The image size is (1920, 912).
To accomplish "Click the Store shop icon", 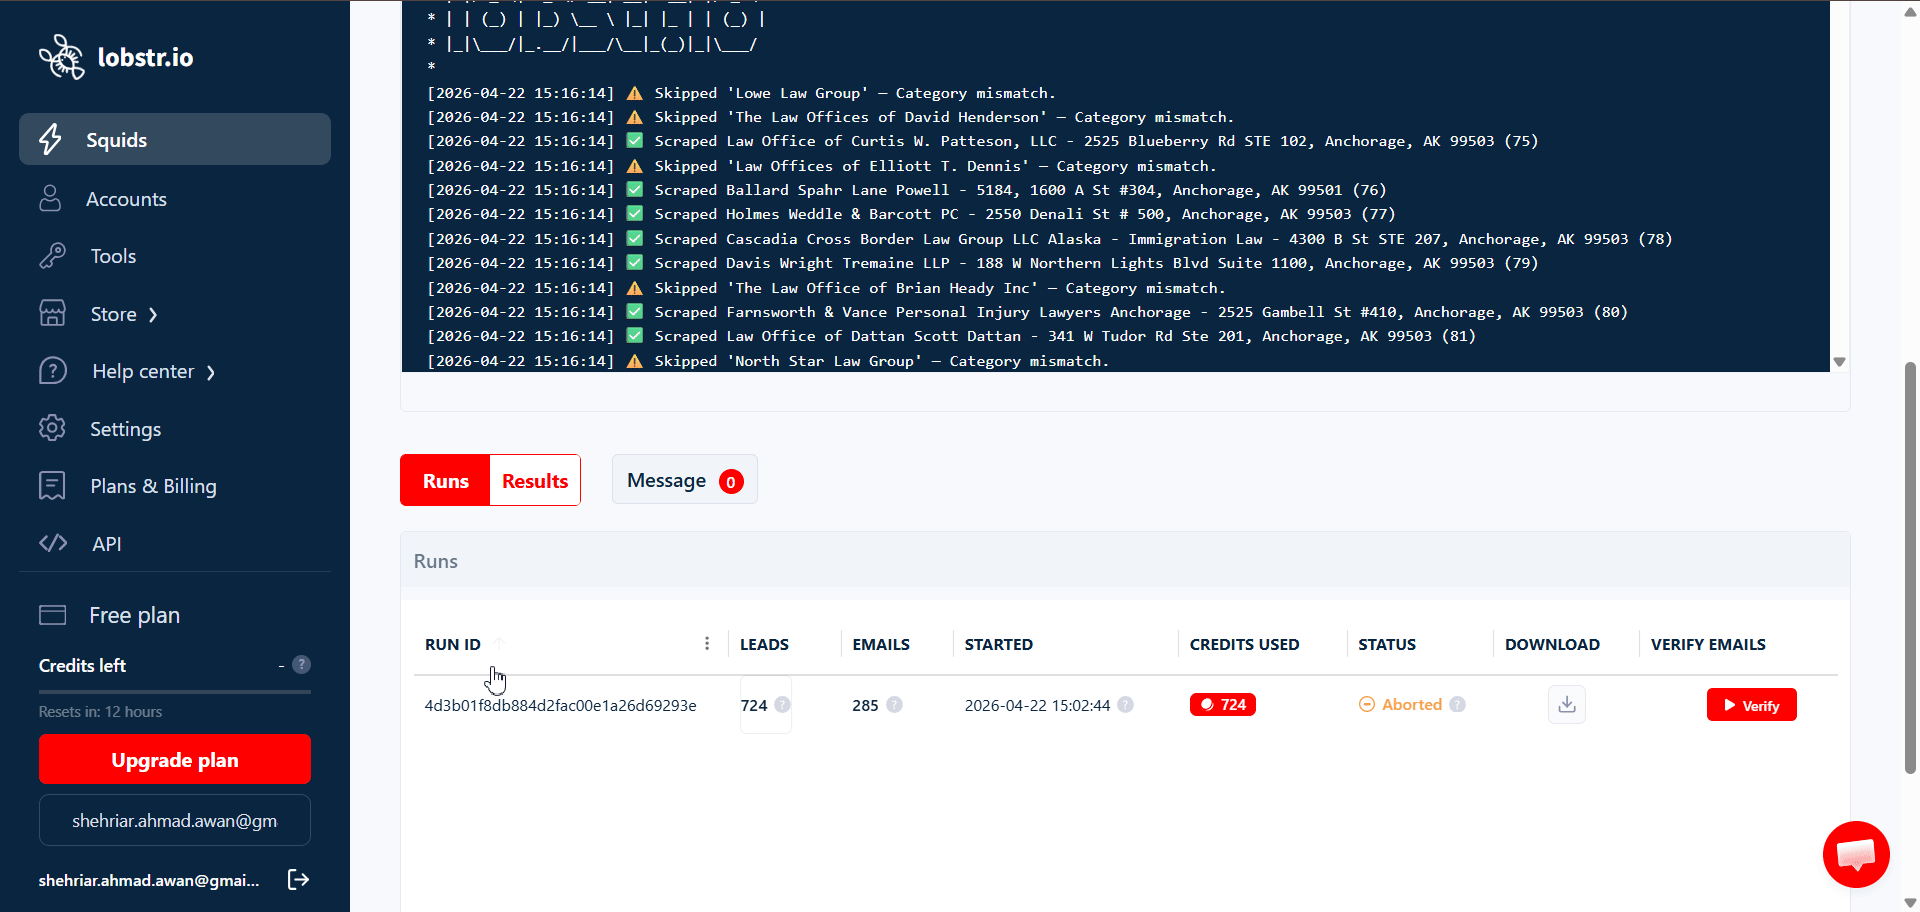I will 52,313.
